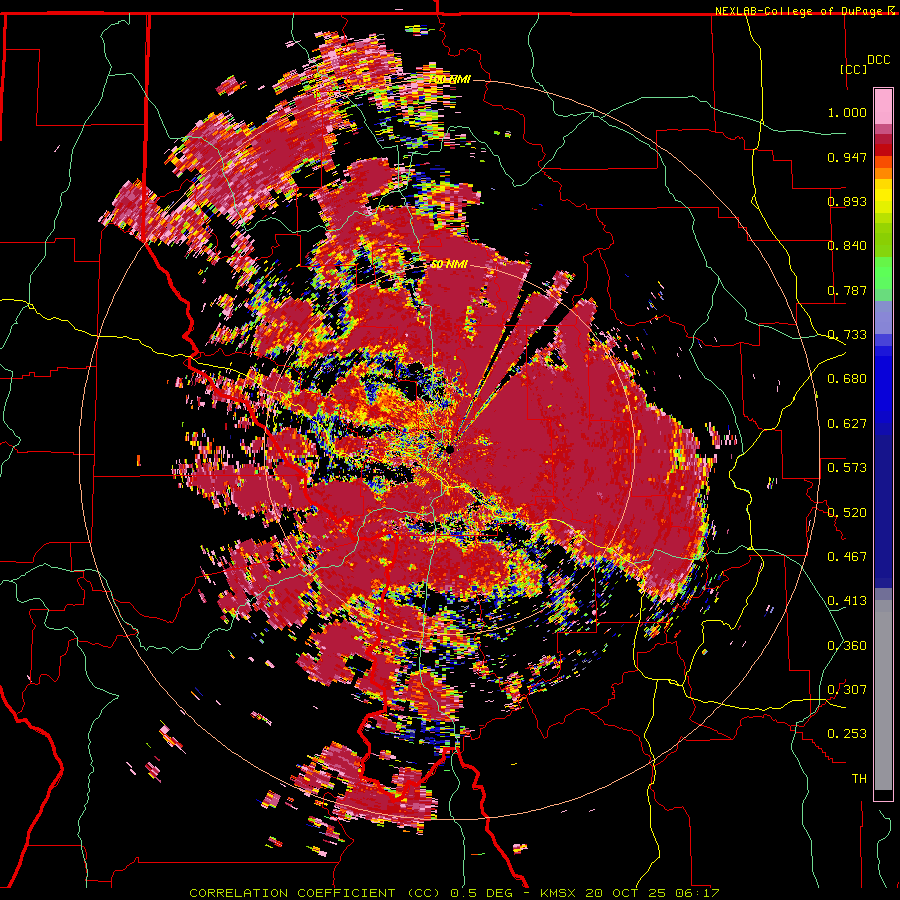Select the 0.573 legend value
This screenshot has width=900, height=900.
(x=847, y=468)
